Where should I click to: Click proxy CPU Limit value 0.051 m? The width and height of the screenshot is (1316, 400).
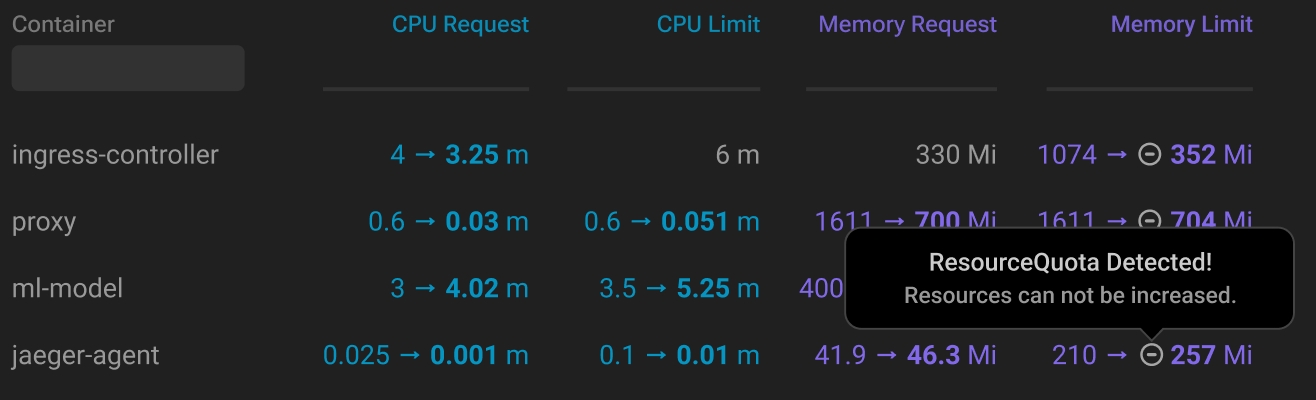709,221
